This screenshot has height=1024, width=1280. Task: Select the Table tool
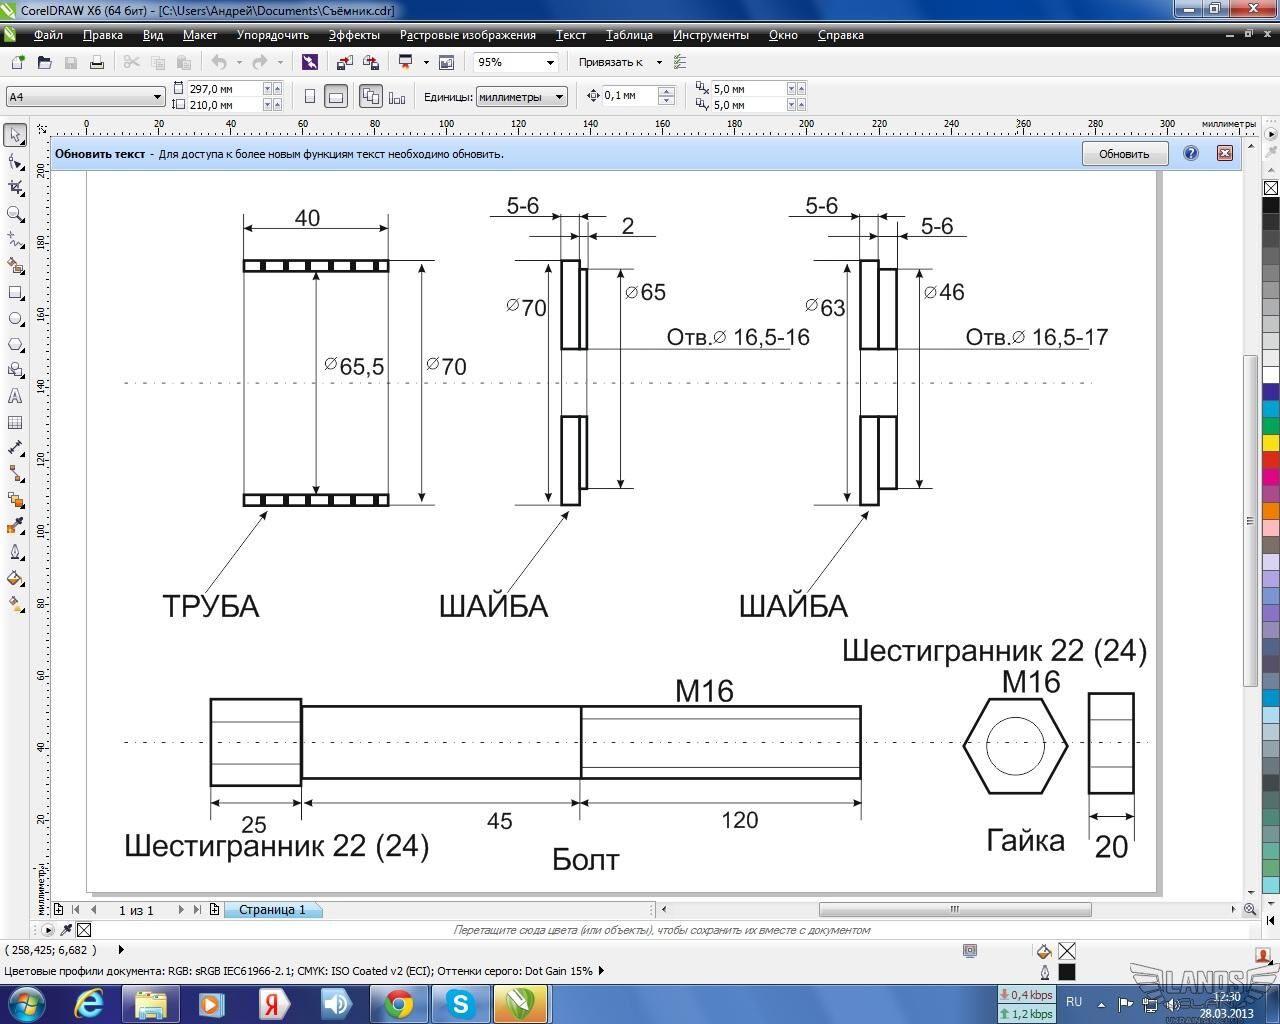[15, 423]
